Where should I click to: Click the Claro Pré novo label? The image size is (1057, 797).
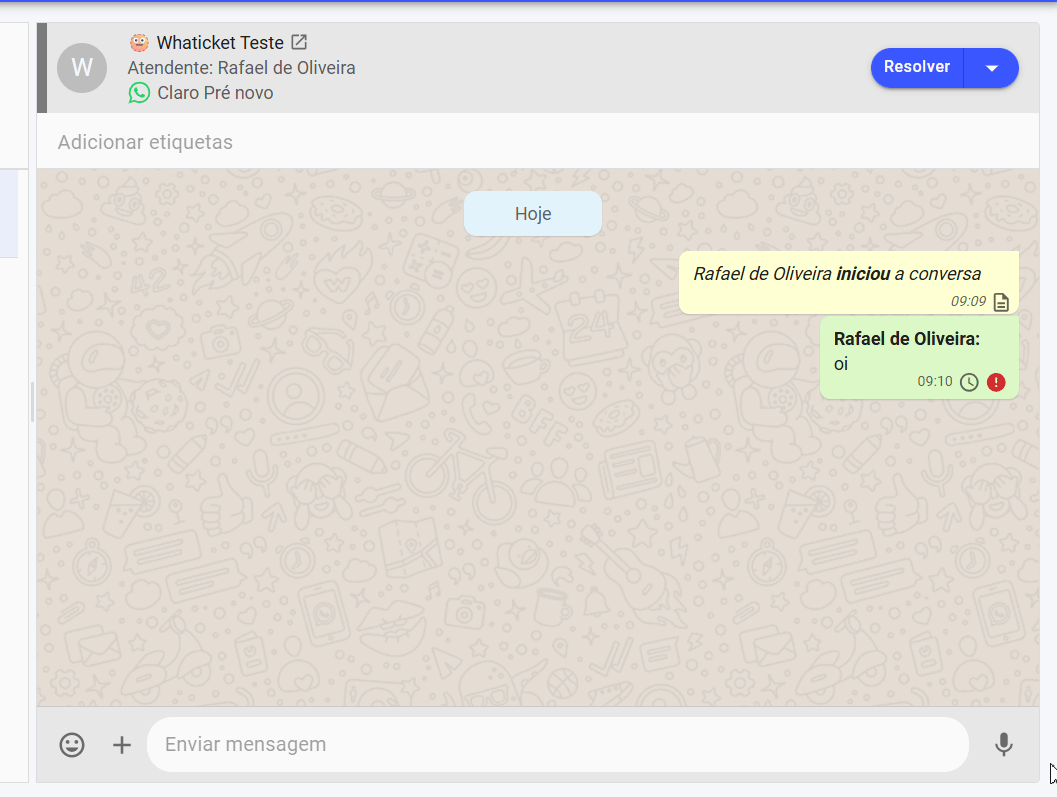click(x=215, y=92)
